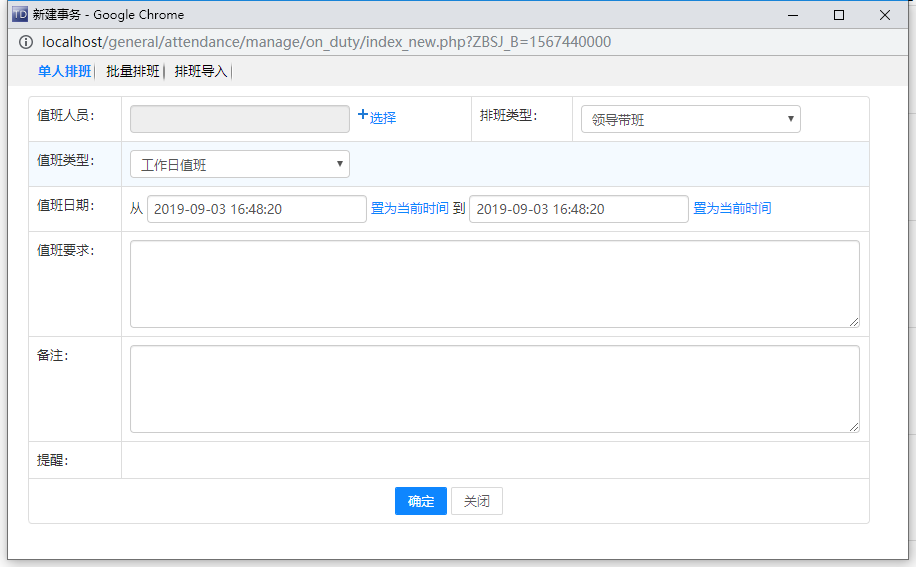Focus the 值班要求 text area

(x=494, y=284)
